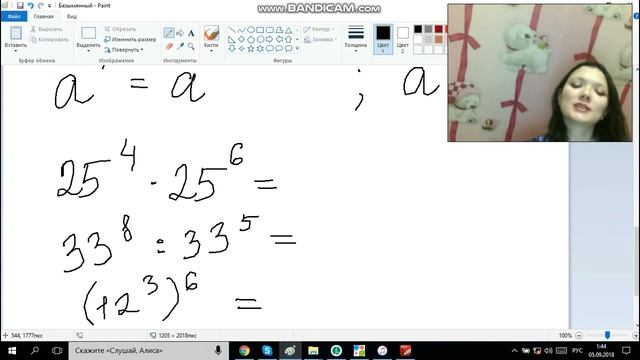640x360 pixels.
Task: Choose the Up arrow shape
Action: pyautogui.click(x=289, y=39)
